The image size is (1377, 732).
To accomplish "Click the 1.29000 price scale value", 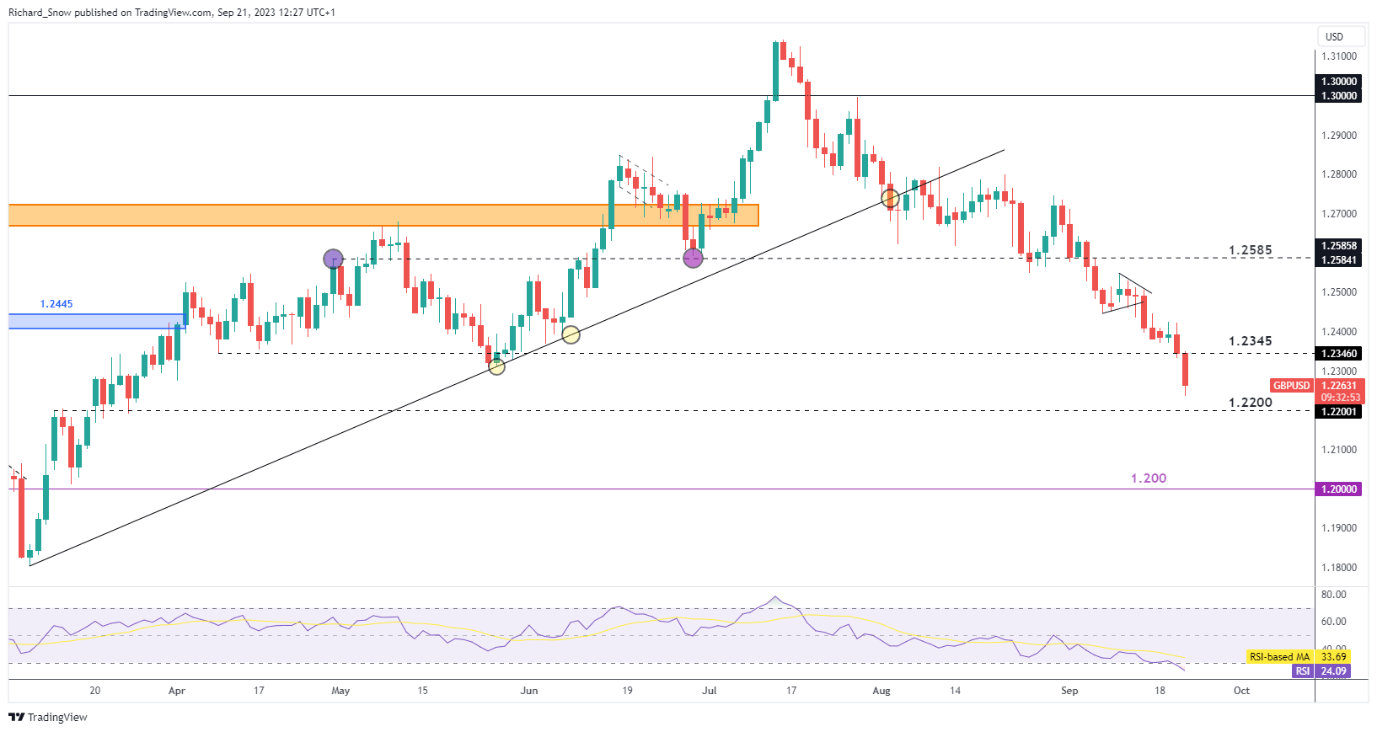I will [x=1339, y=135].
